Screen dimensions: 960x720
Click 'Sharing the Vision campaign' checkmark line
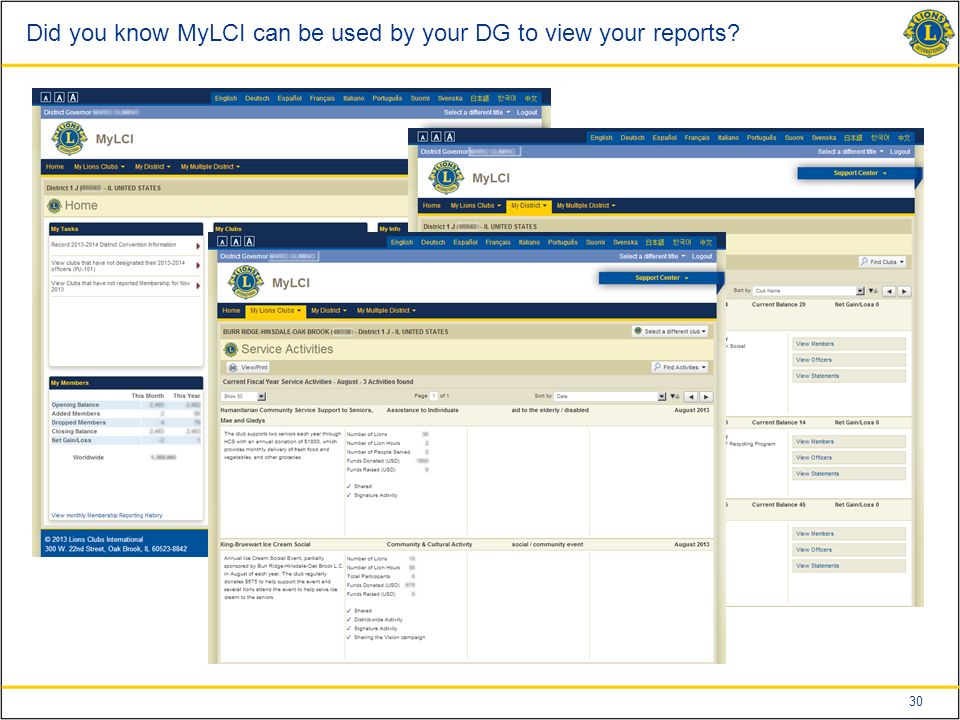(386, 637)
